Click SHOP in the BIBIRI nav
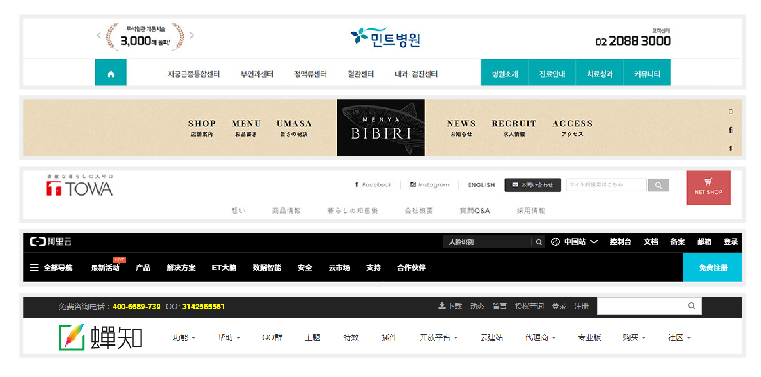 (x=202, y=128)
